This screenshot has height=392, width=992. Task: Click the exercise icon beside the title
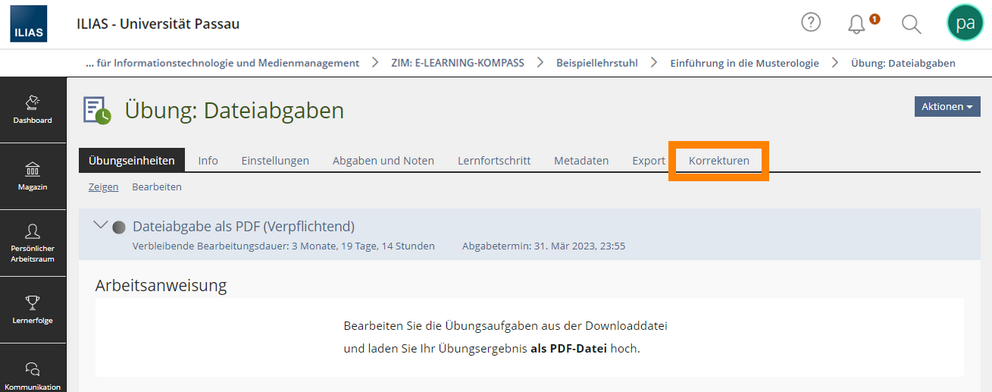[97, 111]
